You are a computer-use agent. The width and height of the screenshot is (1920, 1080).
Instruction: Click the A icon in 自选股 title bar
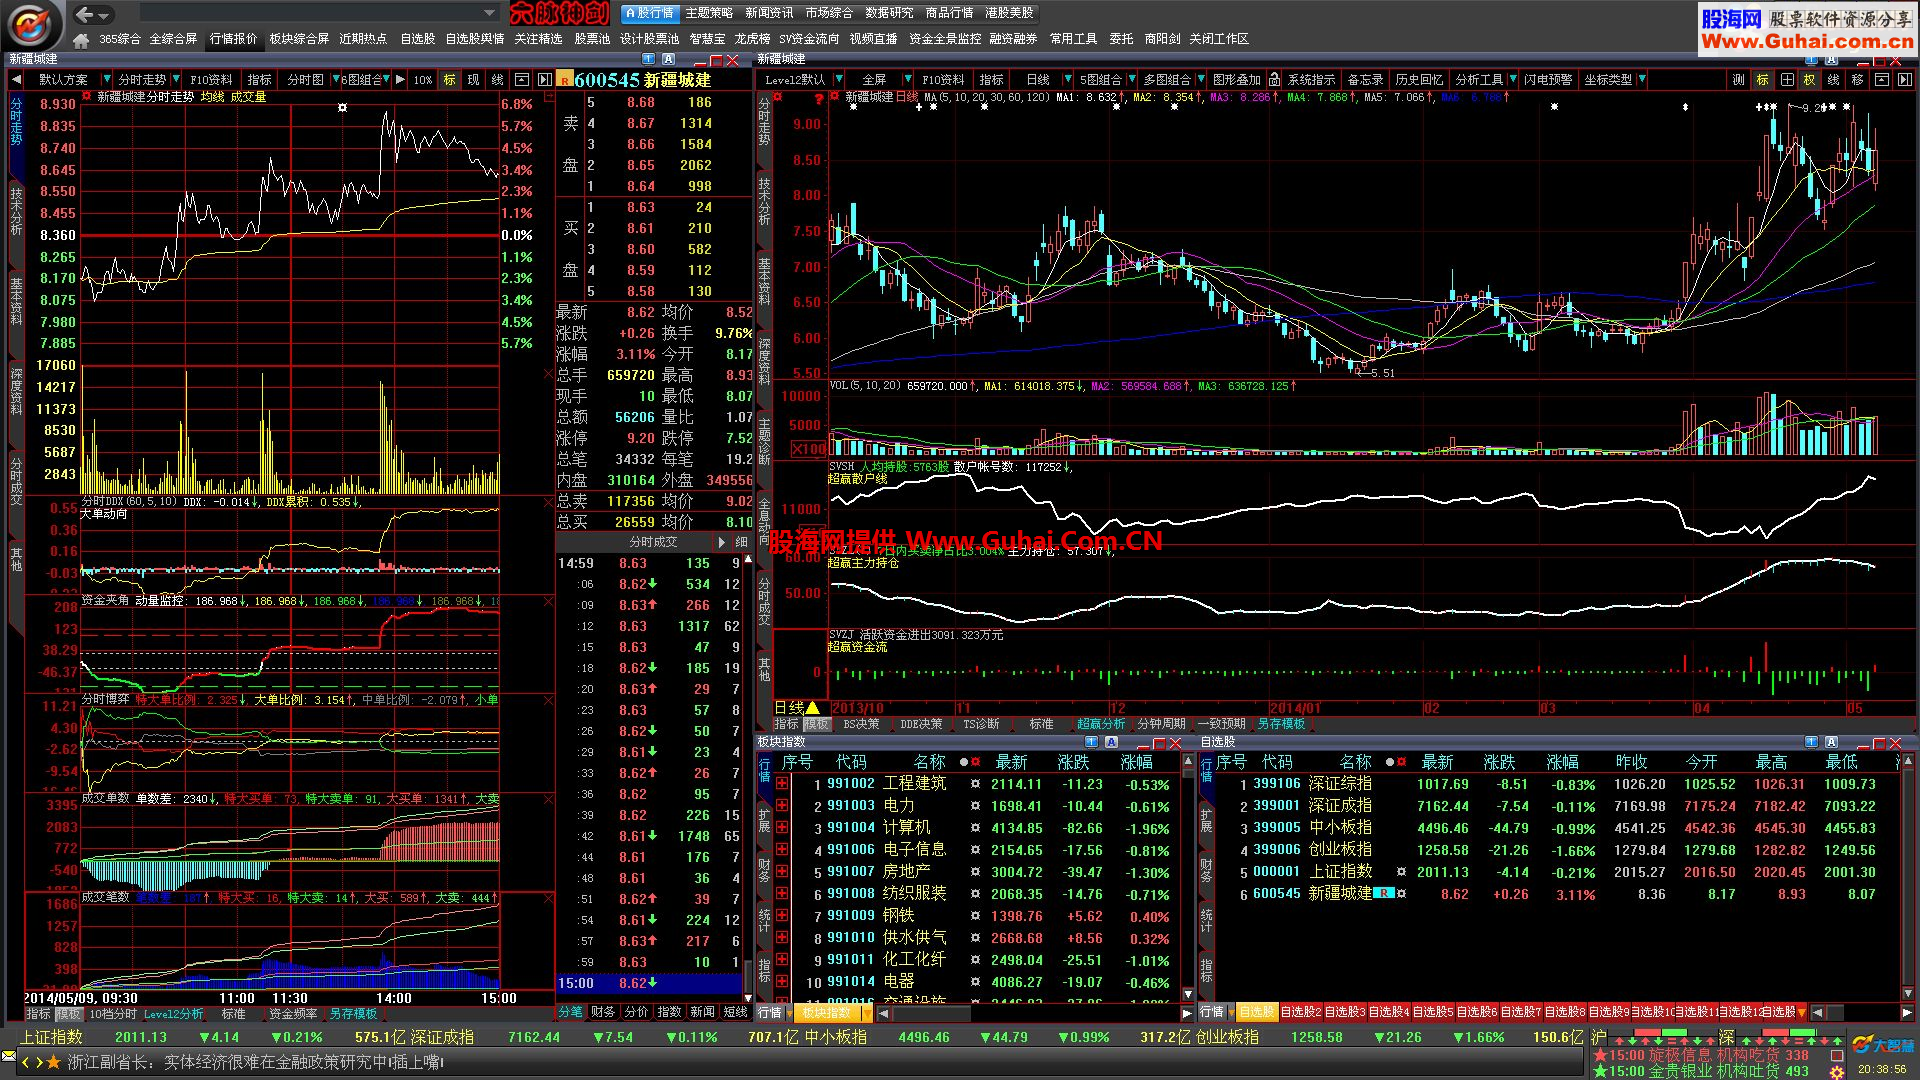(1831, 742)
